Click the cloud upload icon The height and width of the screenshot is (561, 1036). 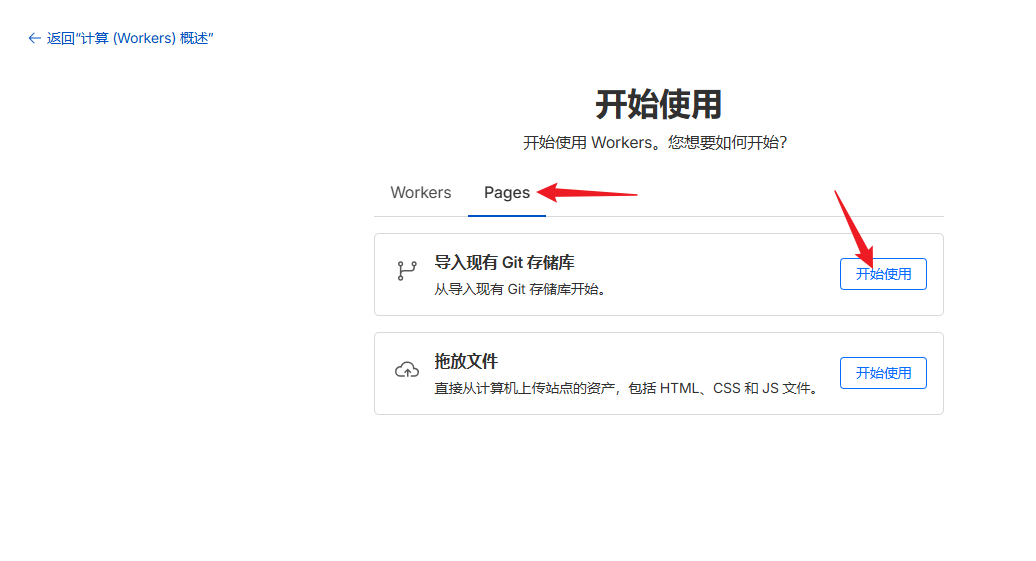tap(406, 370)
